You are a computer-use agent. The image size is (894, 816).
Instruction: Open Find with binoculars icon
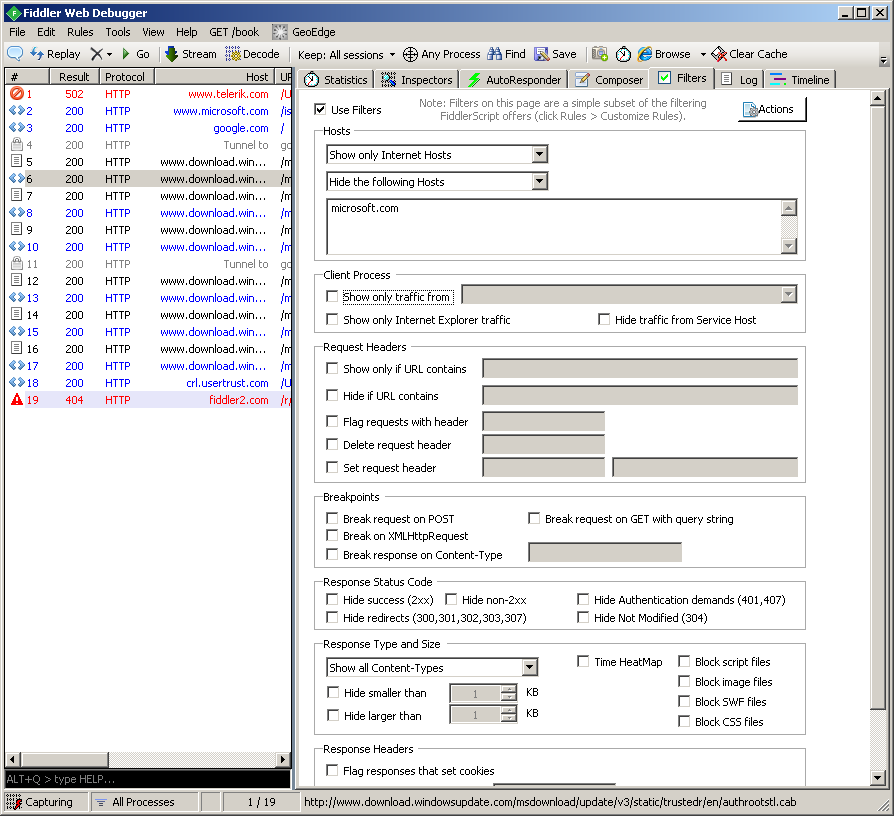click(494, 54)
